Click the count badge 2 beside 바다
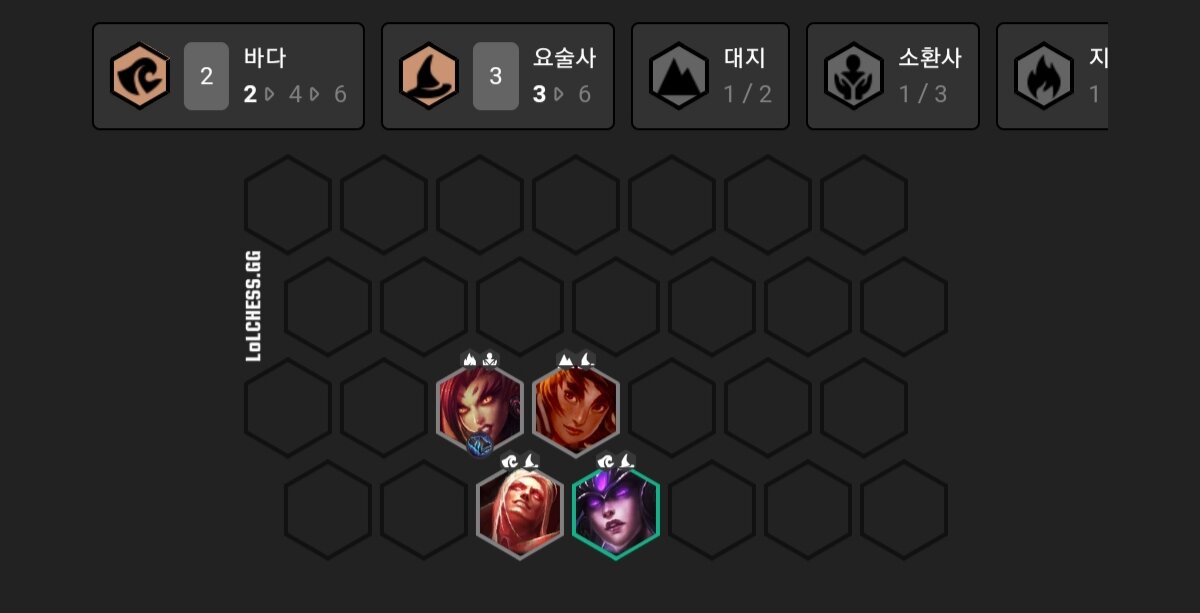 coord(207,76)
